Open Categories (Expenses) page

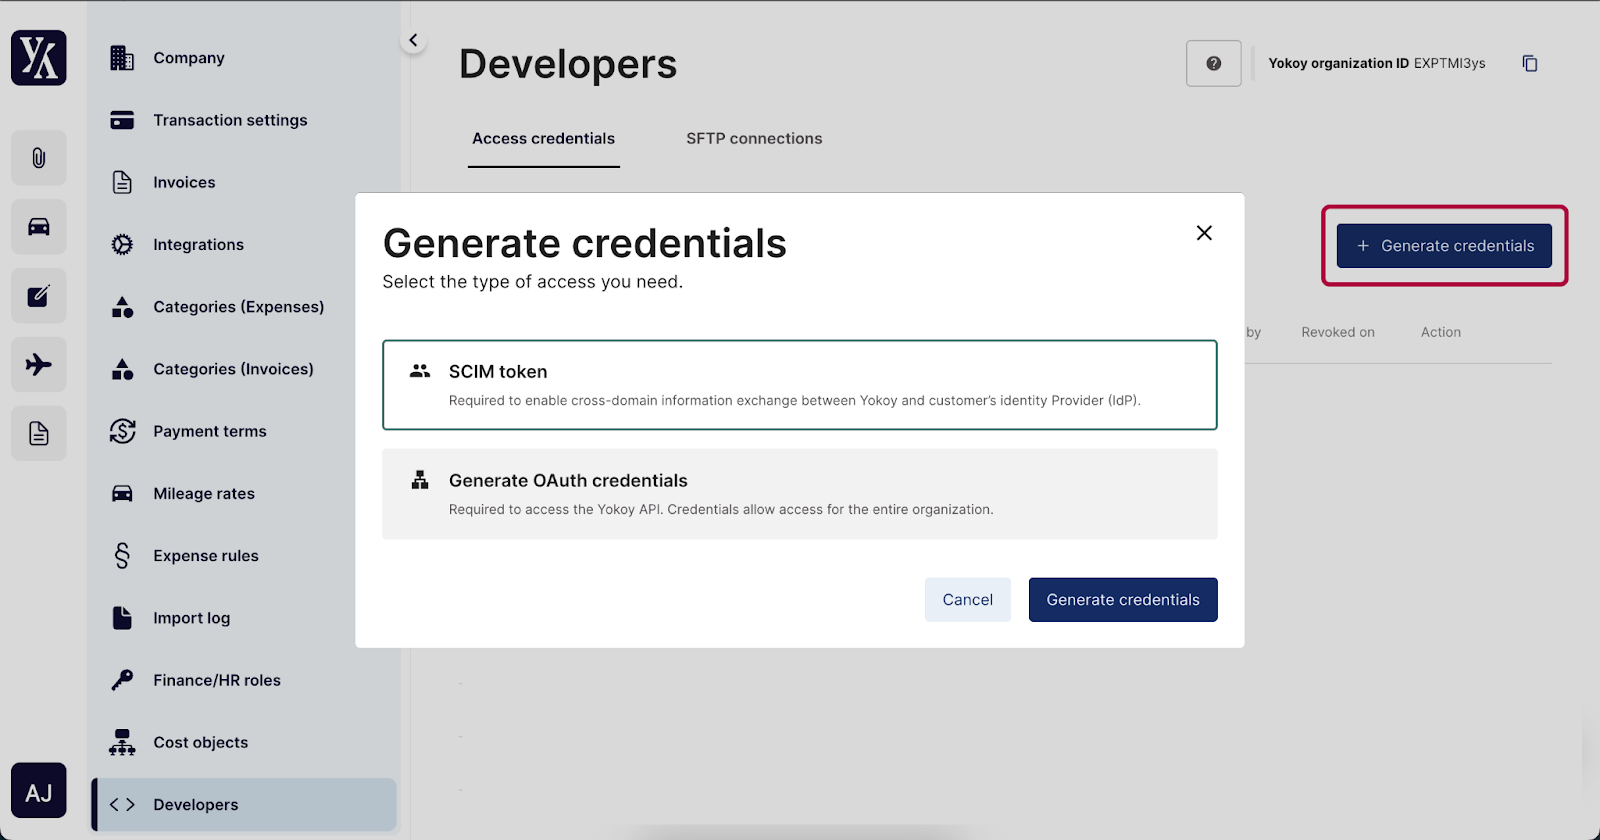coord(238,307)
